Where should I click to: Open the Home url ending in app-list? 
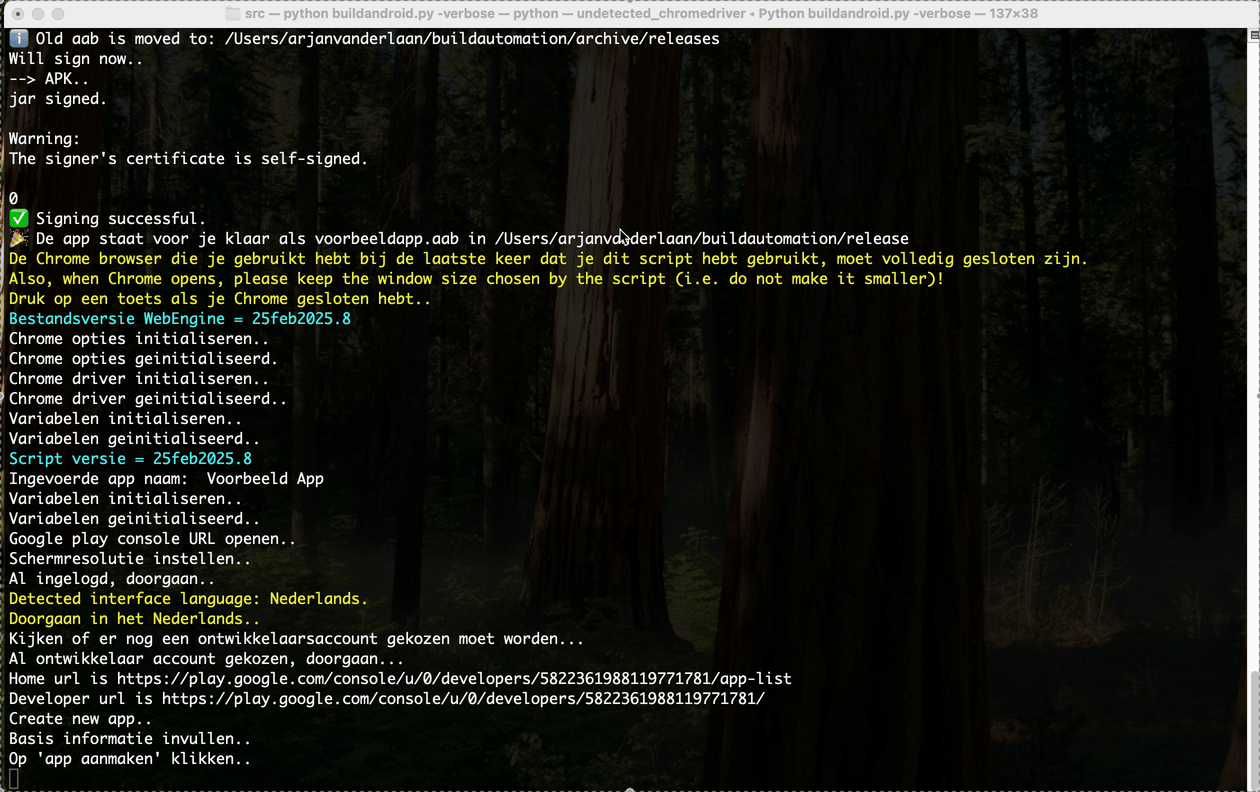pos(454,679)
